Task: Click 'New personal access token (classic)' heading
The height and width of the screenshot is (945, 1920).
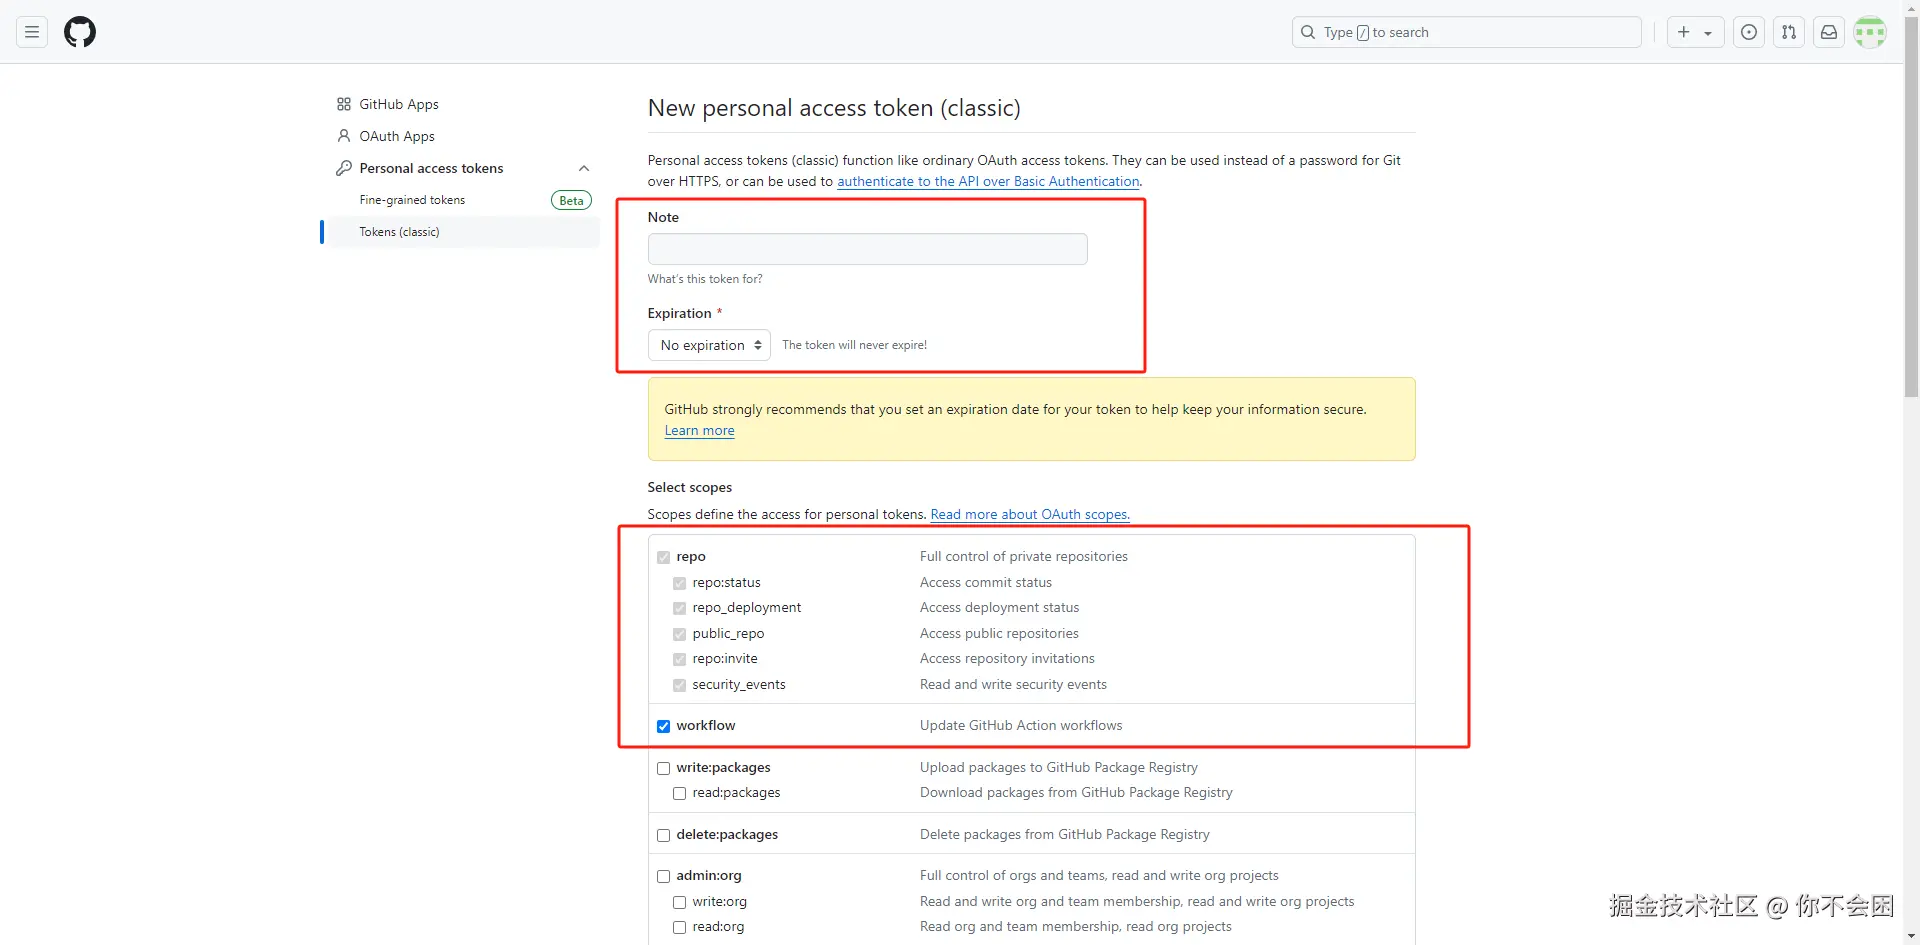Action: tap(834, 108)
